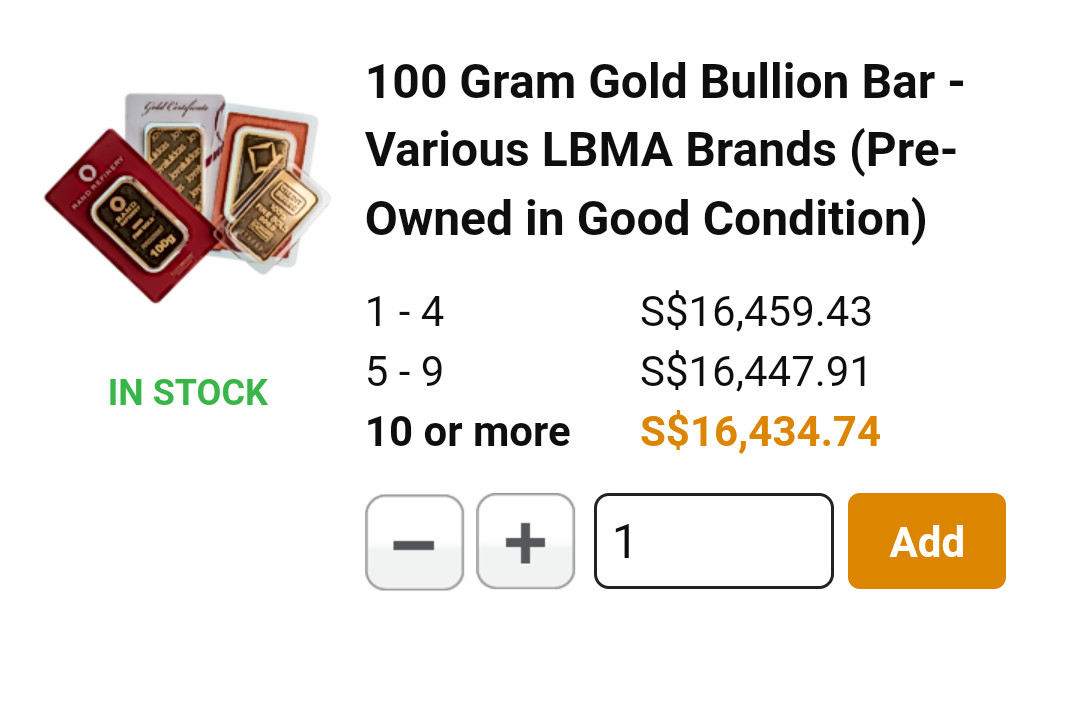1080x709 pixels.
Task: Click the S$16,459.43 price
Action: (x=756, y=313)
